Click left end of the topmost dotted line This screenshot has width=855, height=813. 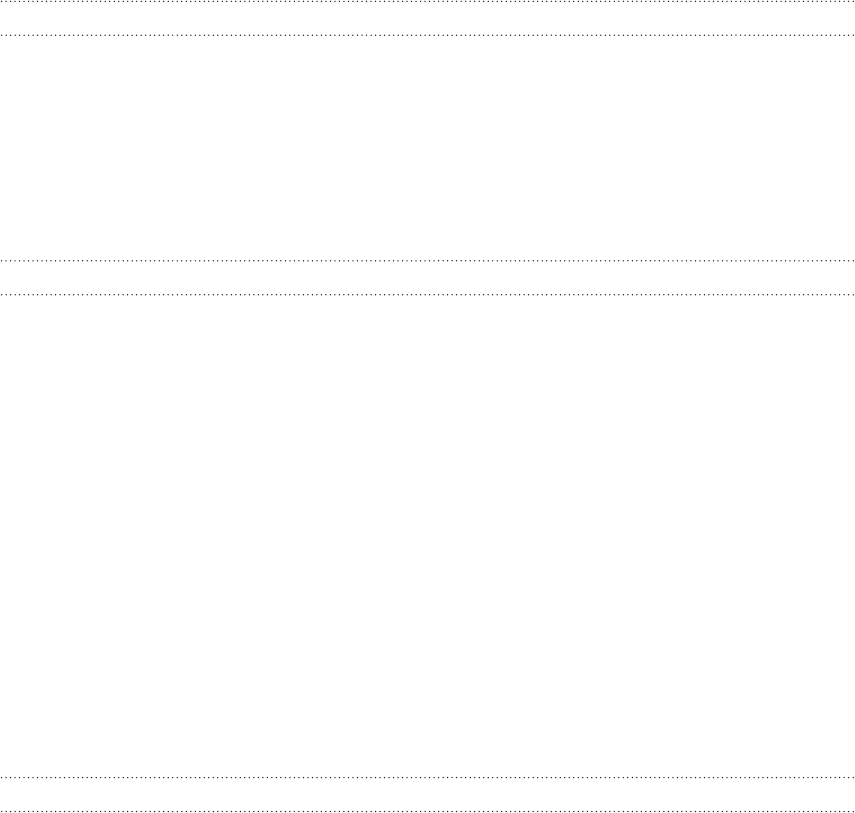point(2,2)
